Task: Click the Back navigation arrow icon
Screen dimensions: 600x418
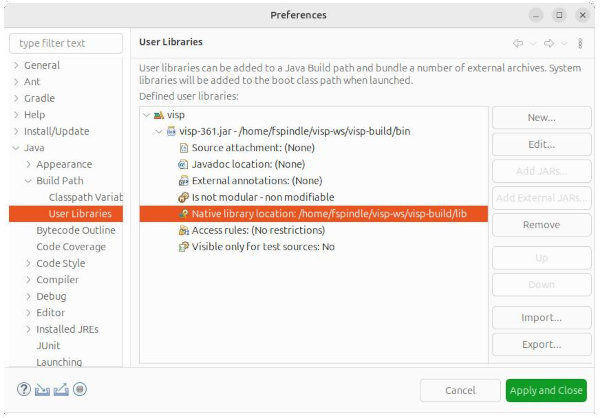Action: [x=518, y=43]
